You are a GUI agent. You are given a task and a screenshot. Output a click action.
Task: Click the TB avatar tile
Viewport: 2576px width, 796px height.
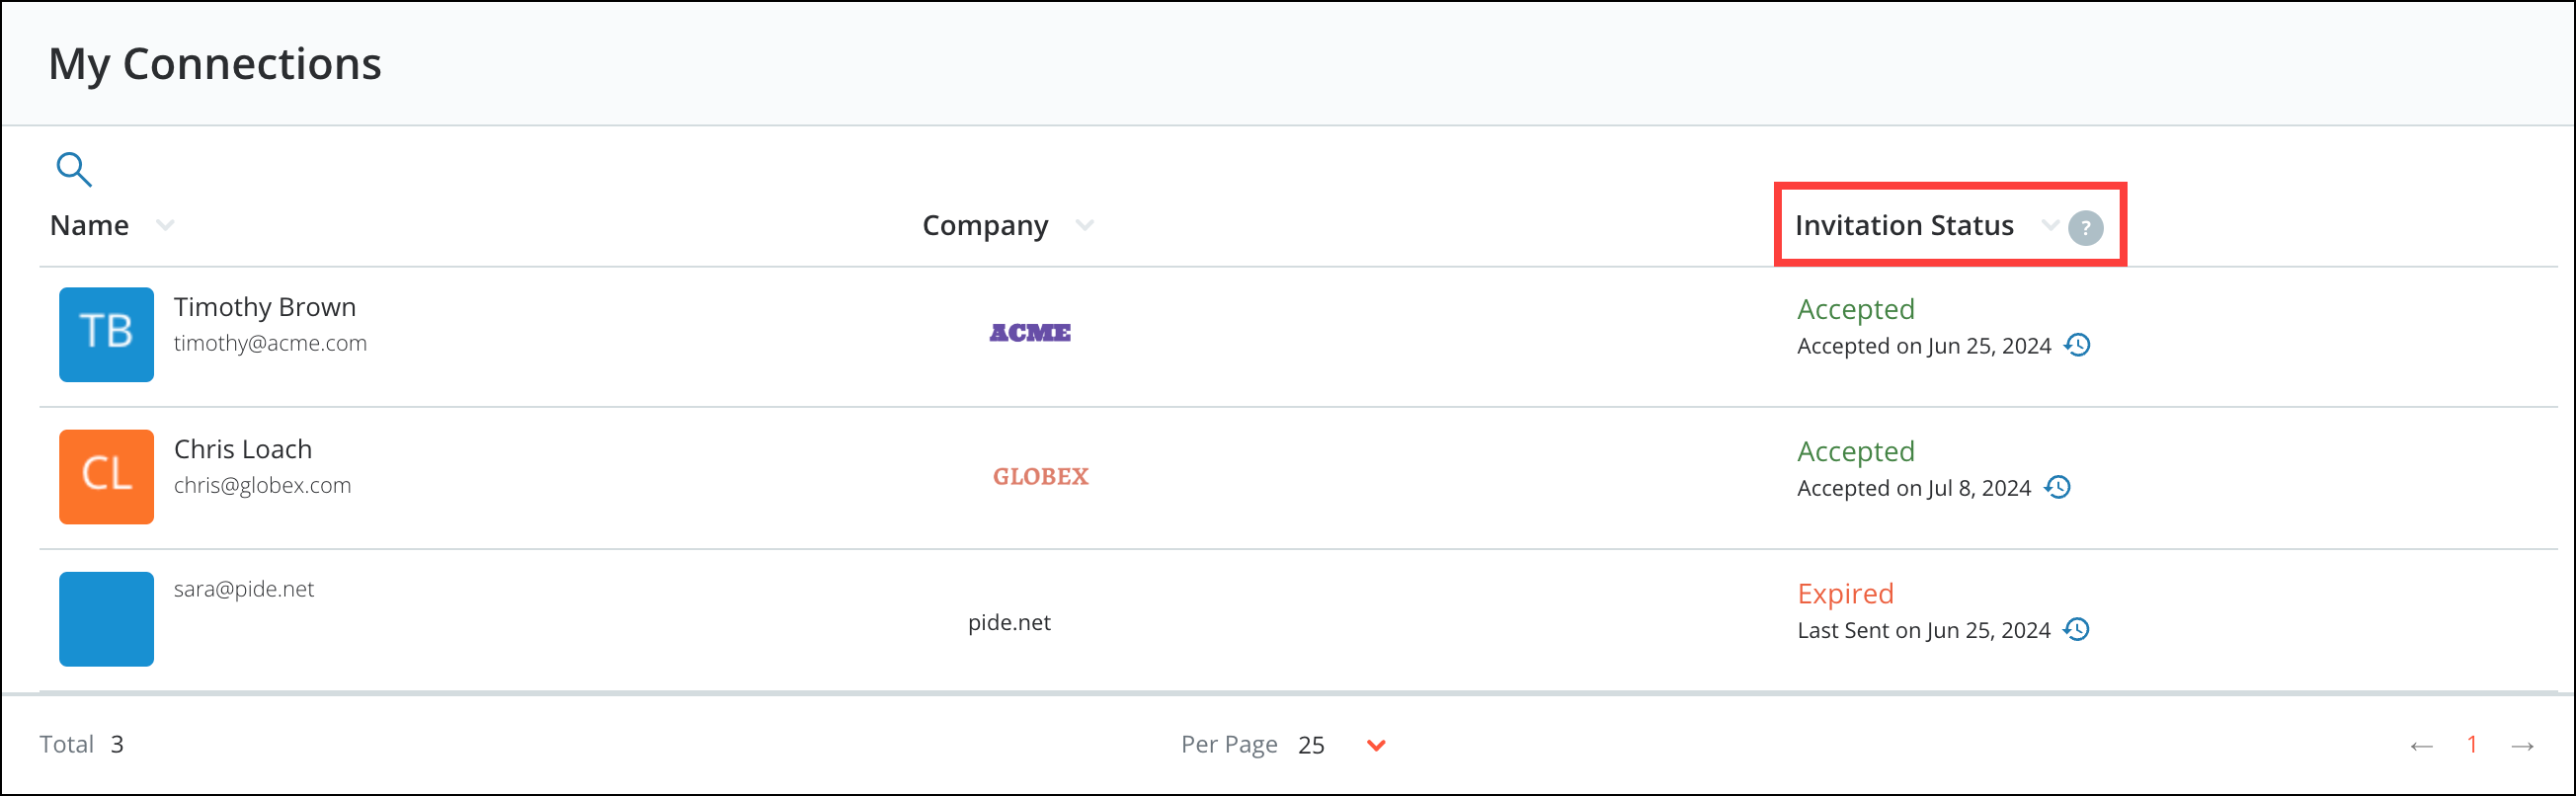pyautogui.click(x=106, y=334)
